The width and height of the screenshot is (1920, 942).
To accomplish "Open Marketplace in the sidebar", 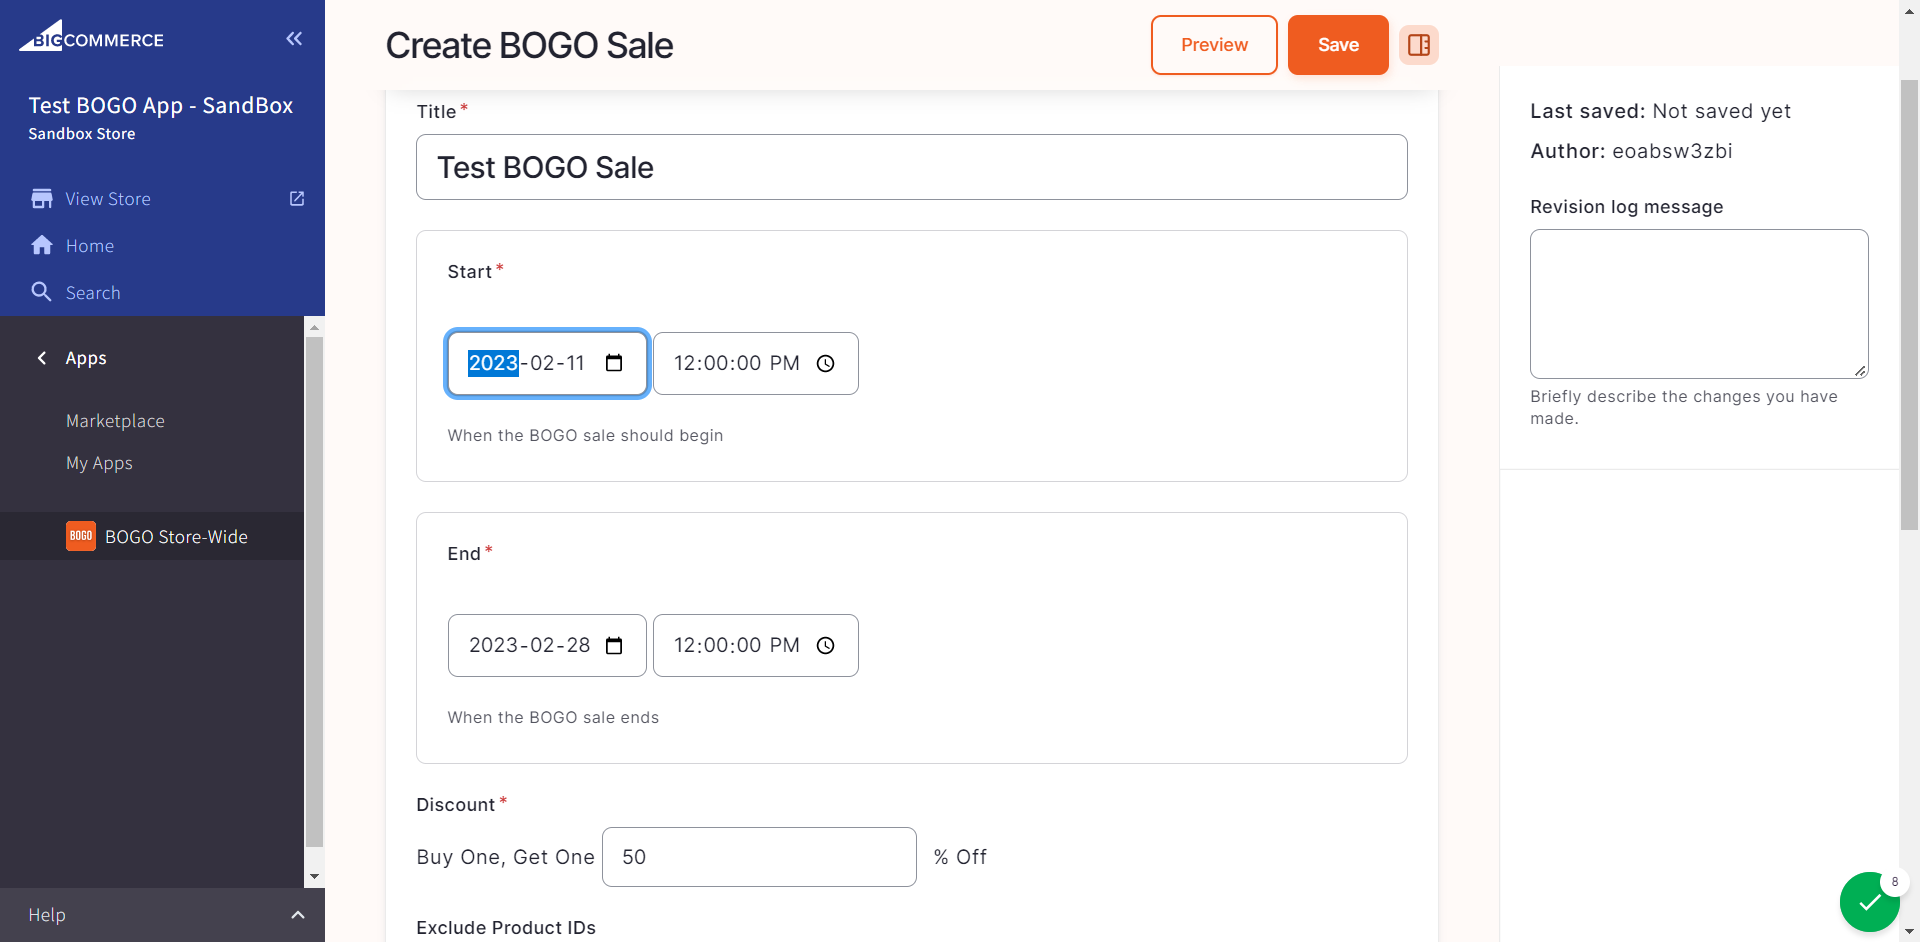I will (x=115, y=421).
